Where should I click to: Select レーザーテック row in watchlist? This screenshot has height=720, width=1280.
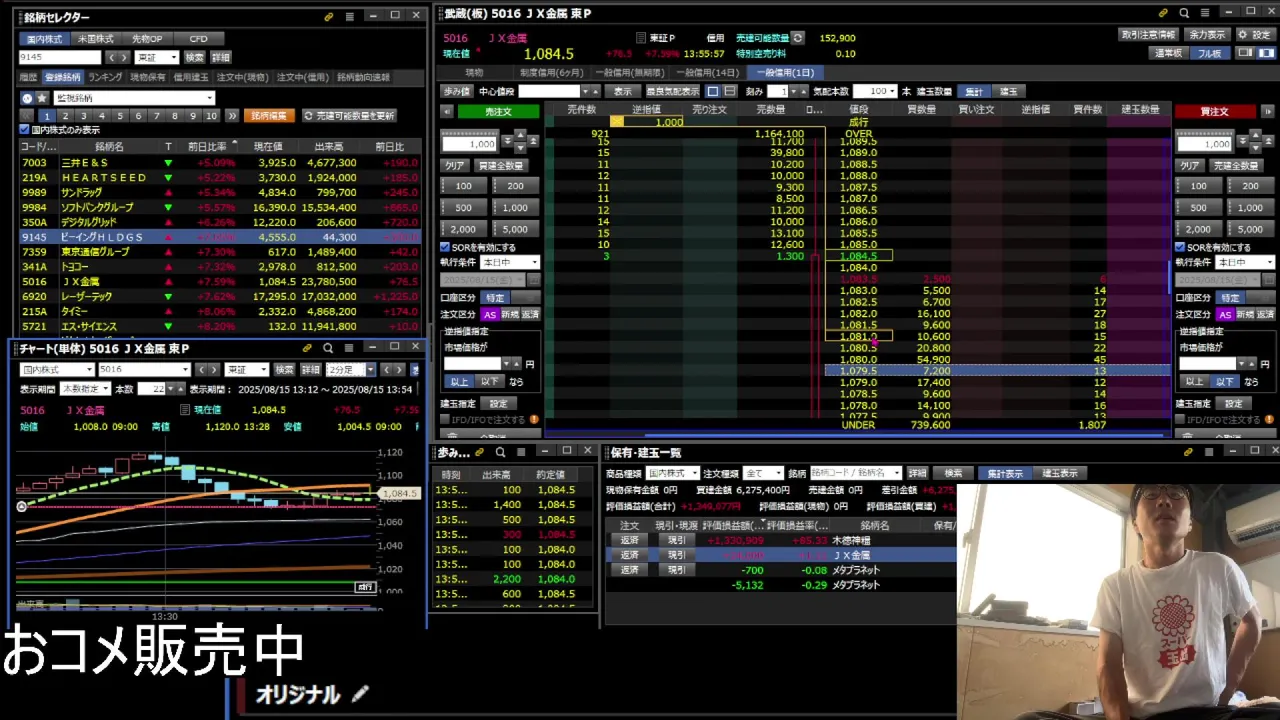click(220, 297)
